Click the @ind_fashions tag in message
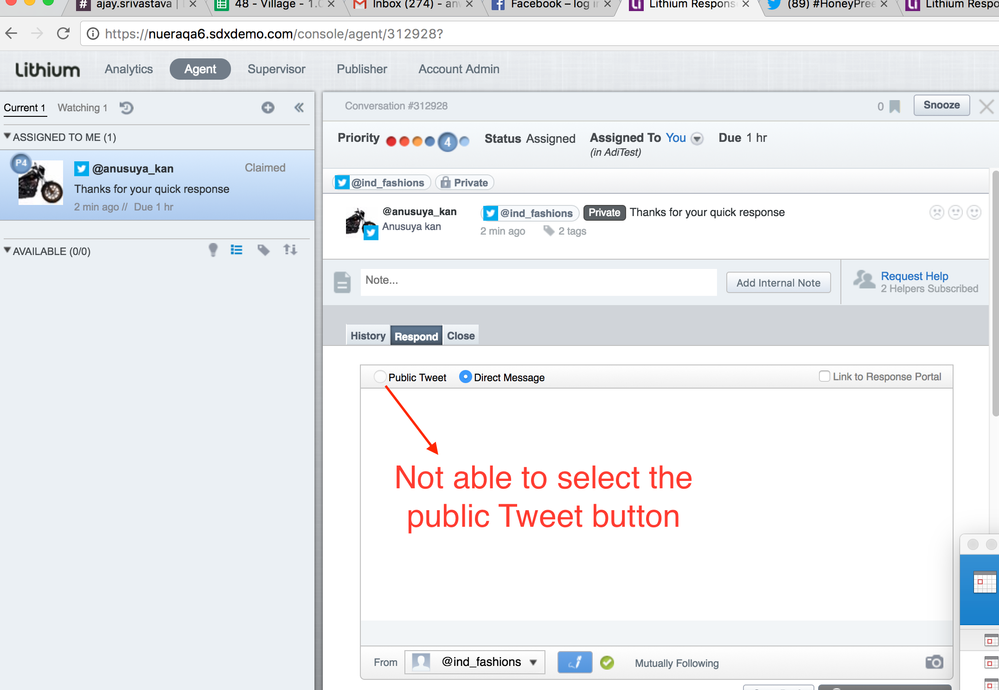999x690 pixels. tap(530, 213)
